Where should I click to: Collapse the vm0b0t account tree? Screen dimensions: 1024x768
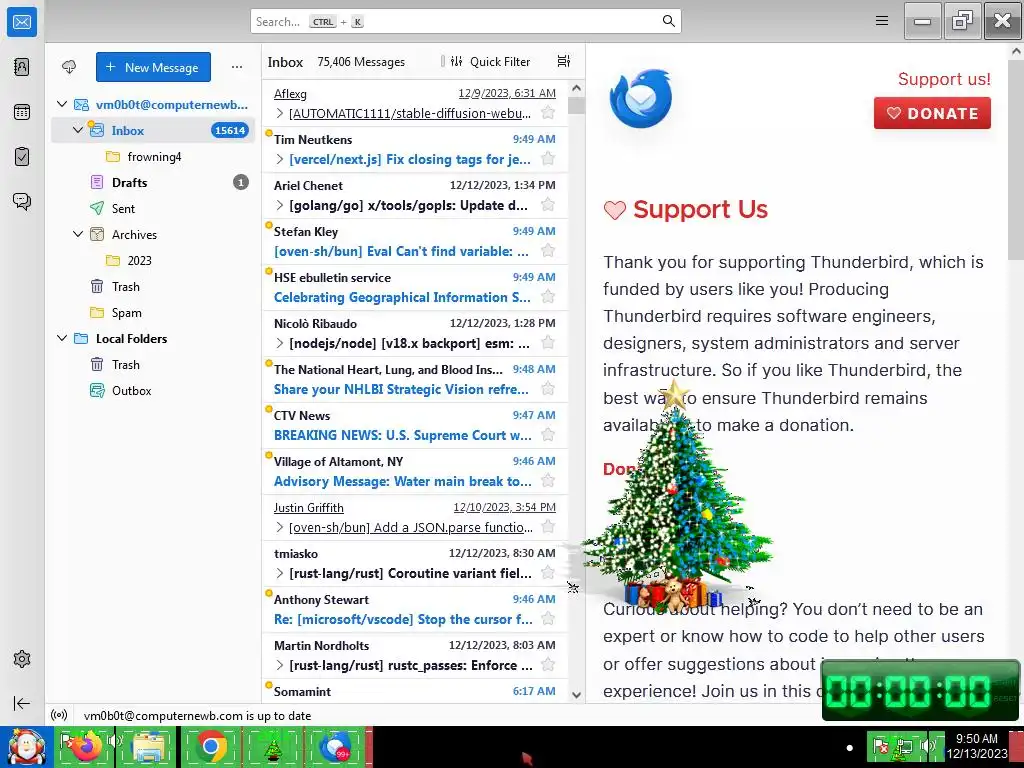click(62, 104)
